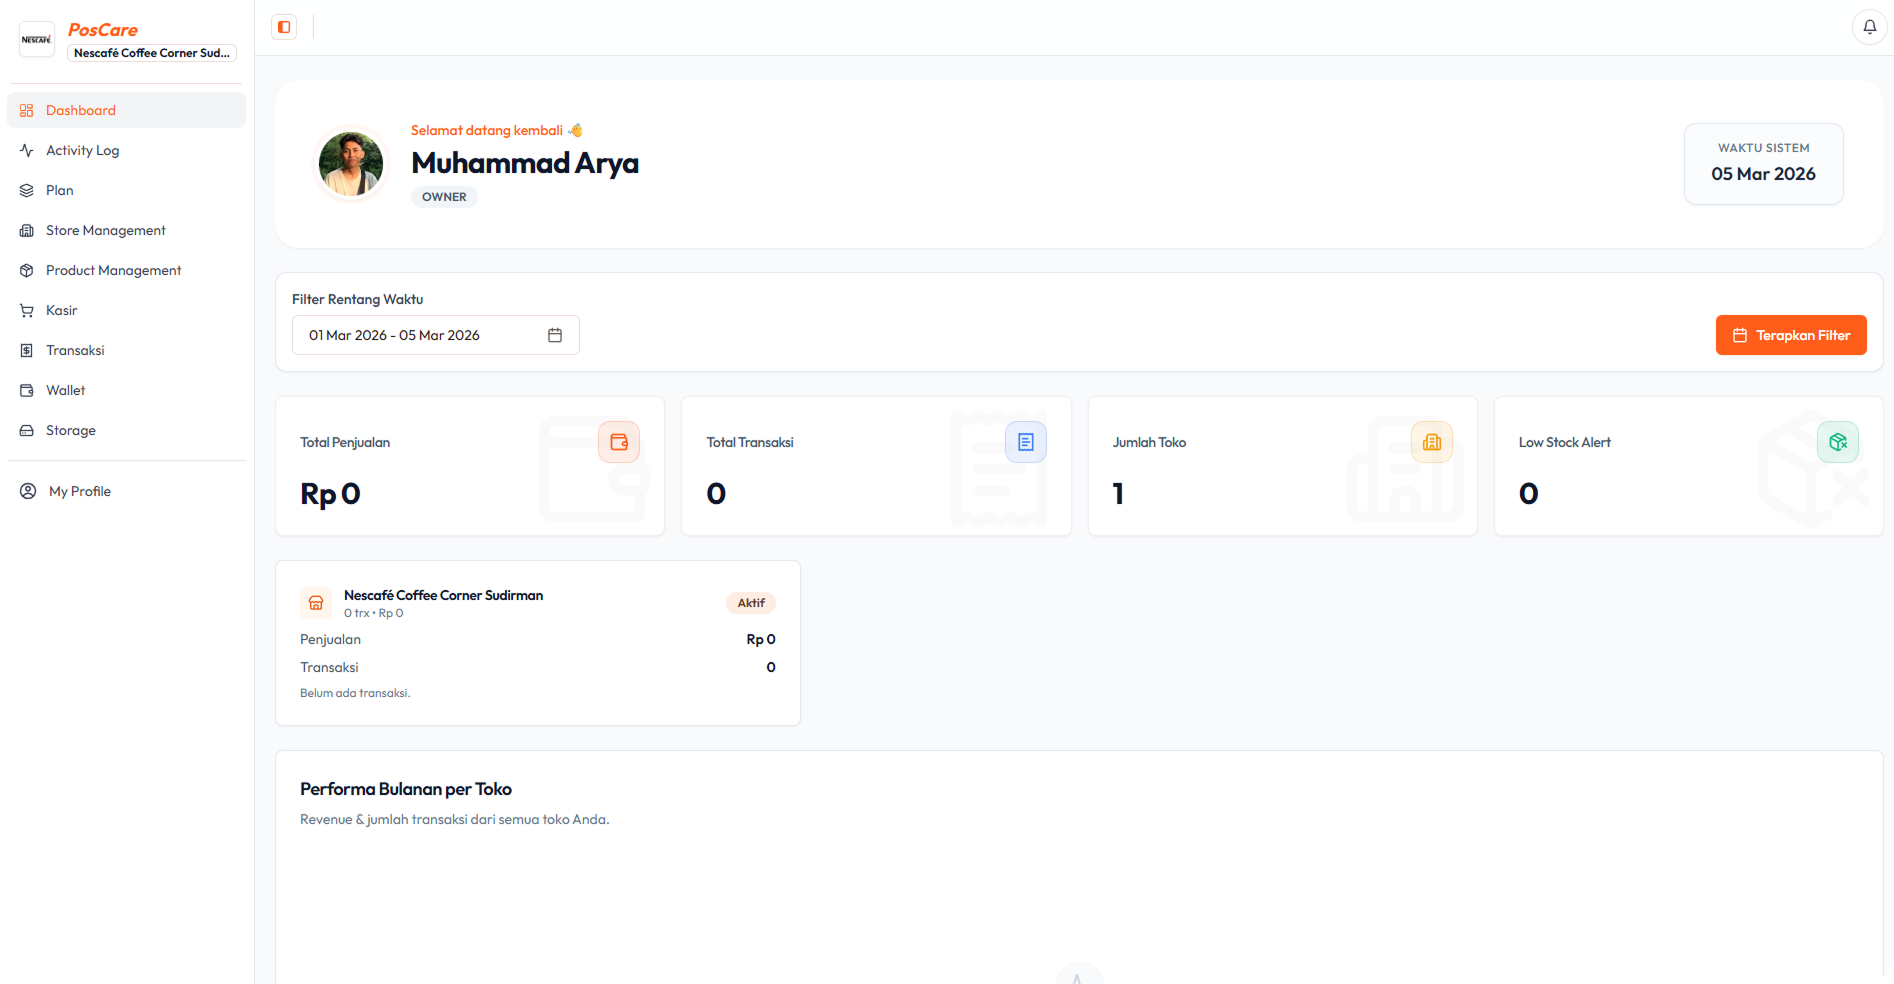The width and height of the screenshot is (1894, 984).
Task: Click the Low Stock Alert box icon
Action: [x=1837, y=442]
